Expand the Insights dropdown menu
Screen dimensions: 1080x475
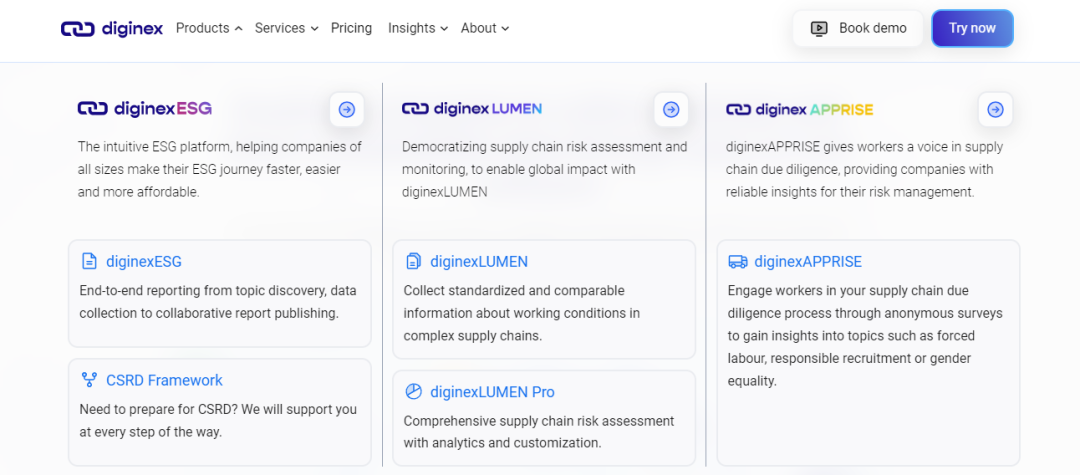coord(418,28)
